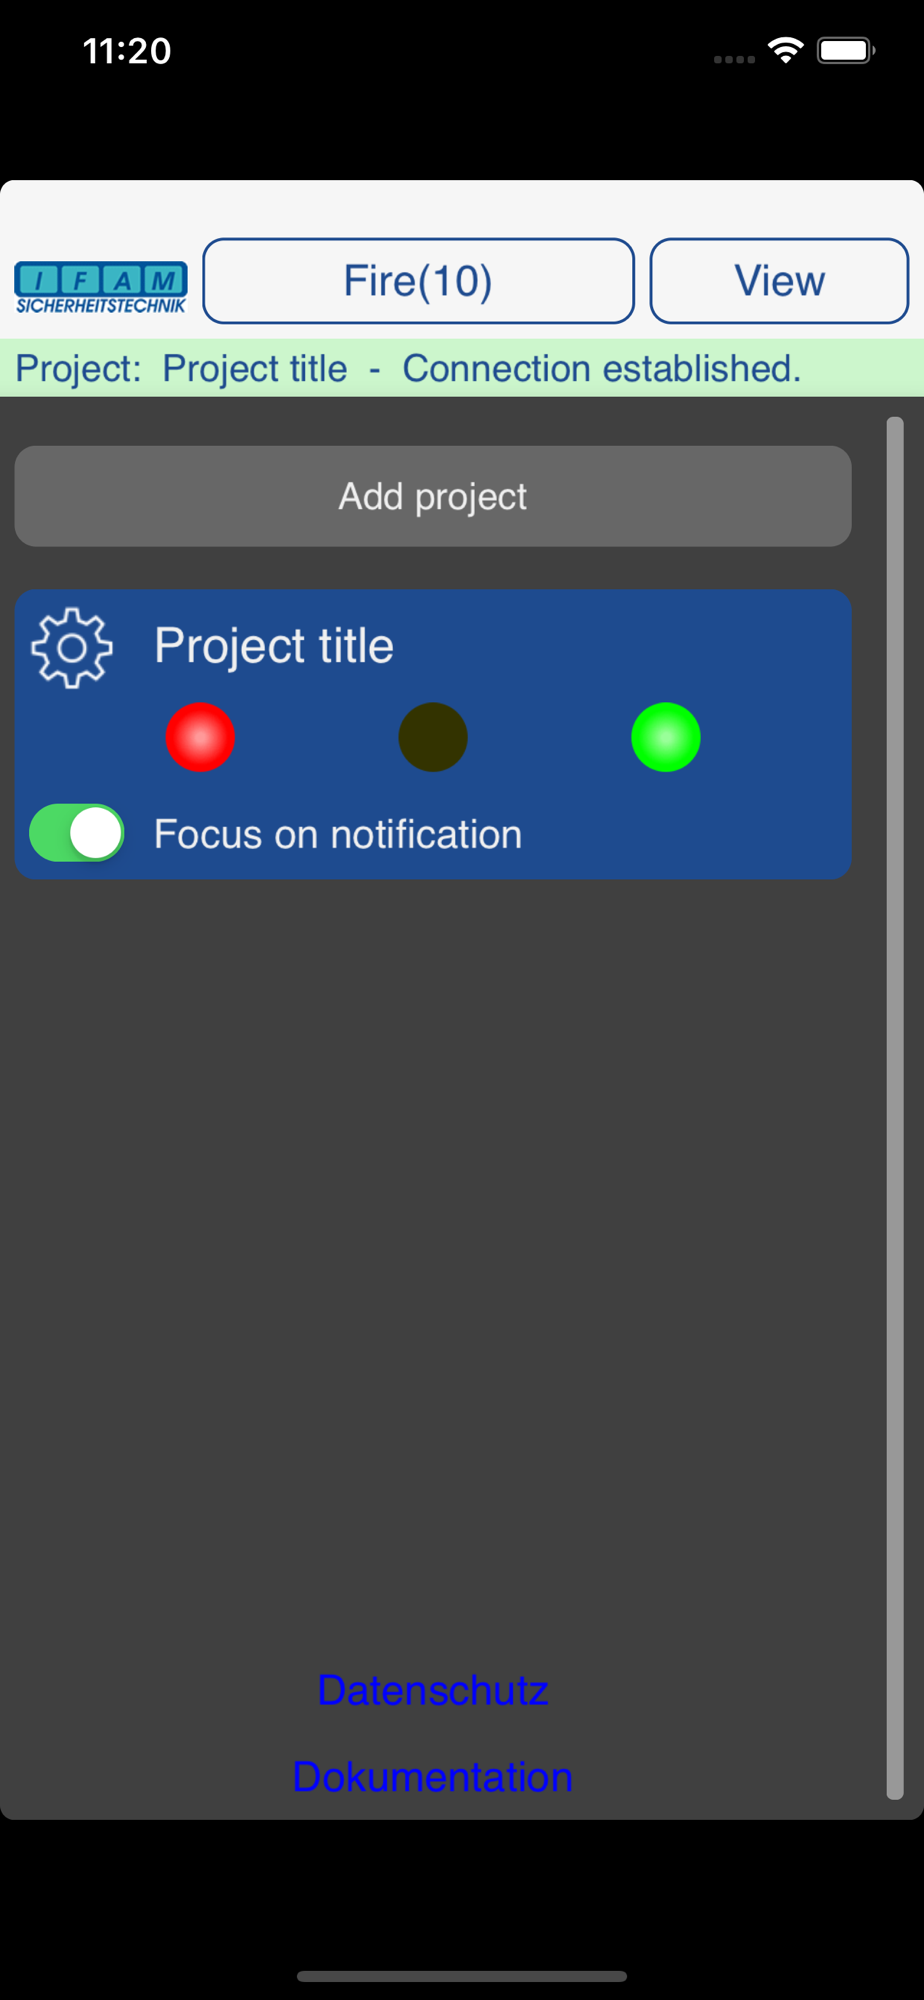Open the View button

tap(779, 281)
